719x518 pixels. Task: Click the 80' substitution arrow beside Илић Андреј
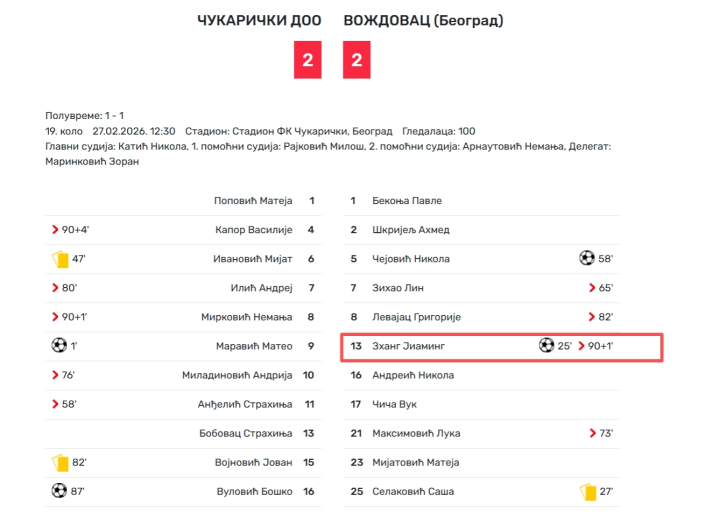point(56,288)
